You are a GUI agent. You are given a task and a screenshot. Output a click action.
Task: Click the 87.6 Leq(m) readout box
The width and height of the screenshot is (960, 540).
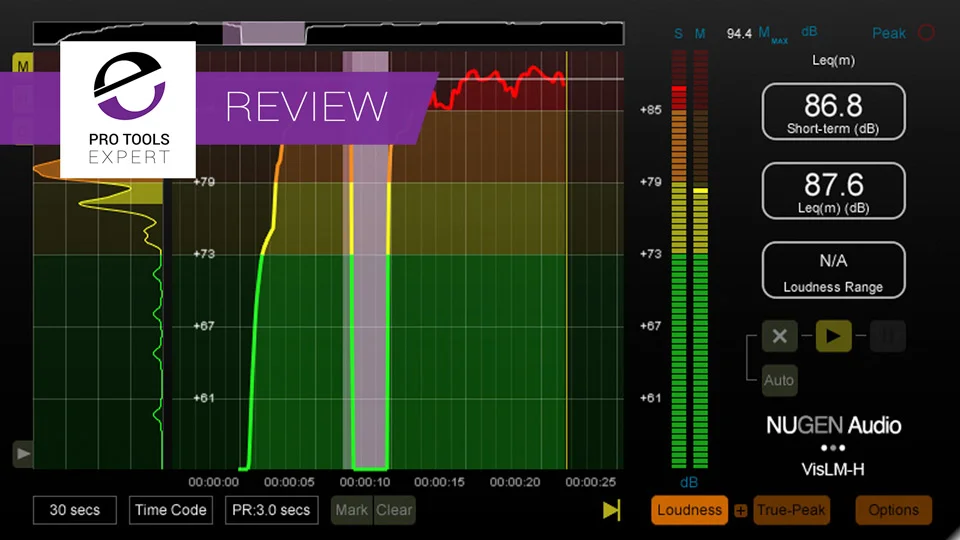(833, 190)
